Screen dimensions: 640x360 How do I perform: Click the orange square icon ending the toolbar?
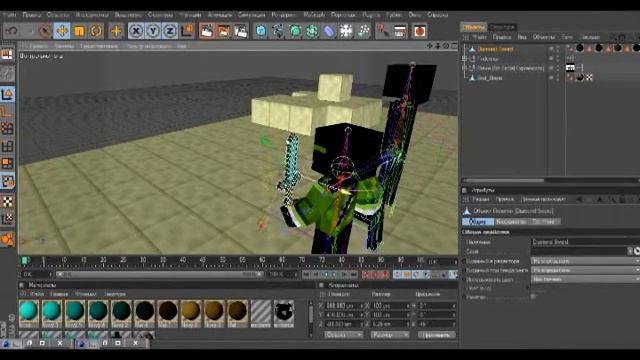420,31
